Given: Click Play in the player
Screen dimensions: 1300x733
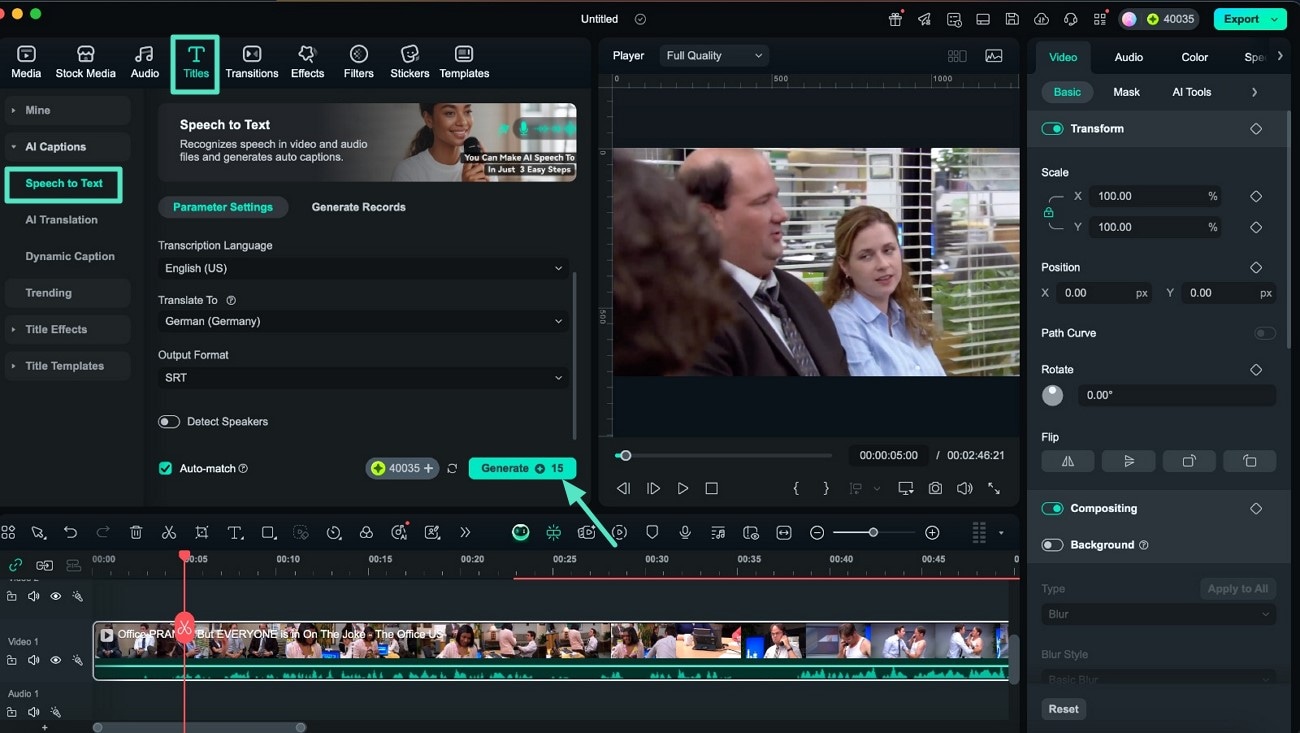Looking at the screenshot, I should (x=683, y=489).
